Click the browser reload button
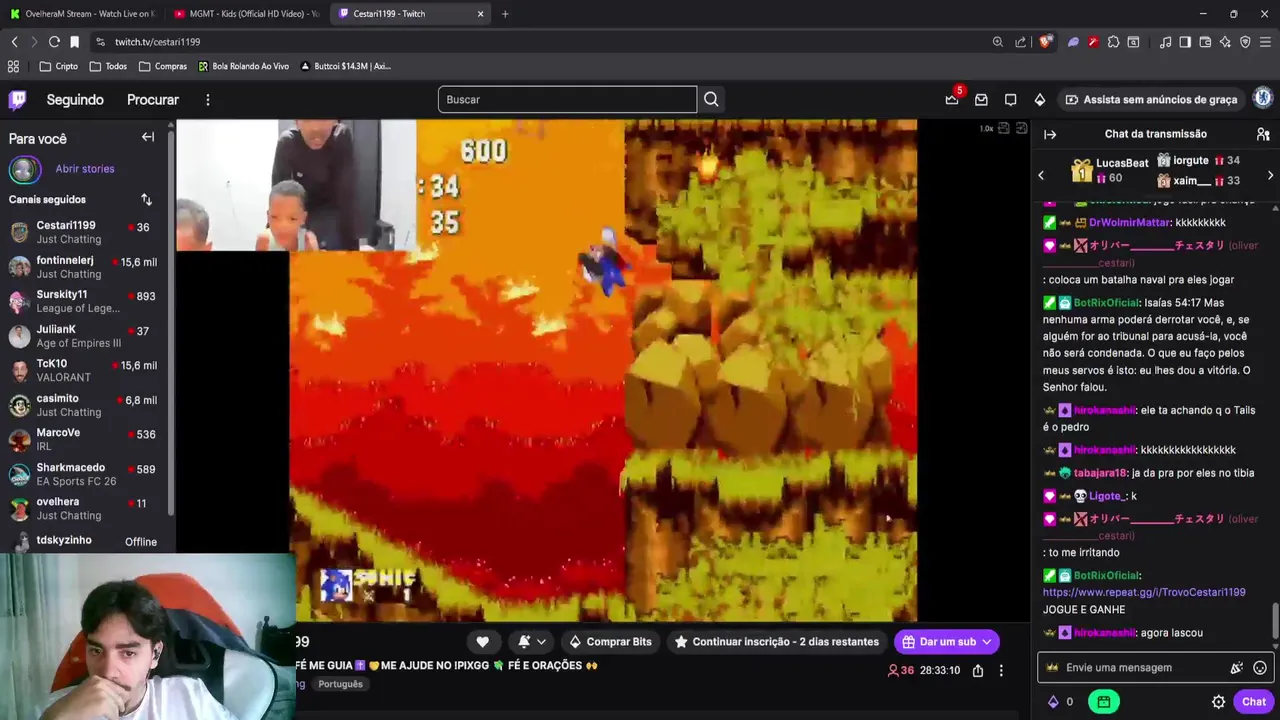1280x720 pixels. click(54, 42)
